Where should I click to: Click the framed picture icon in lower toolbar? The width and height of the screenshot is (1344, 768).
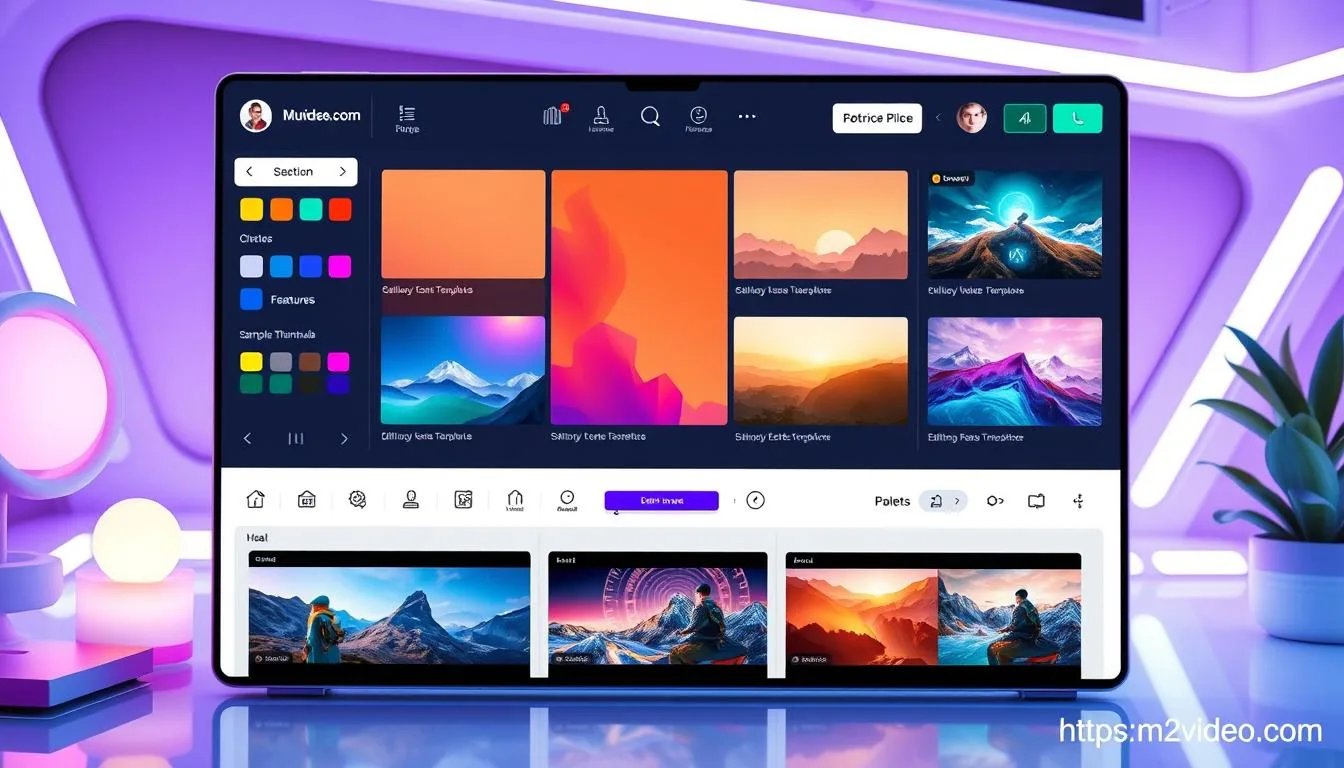coord(463,500)
